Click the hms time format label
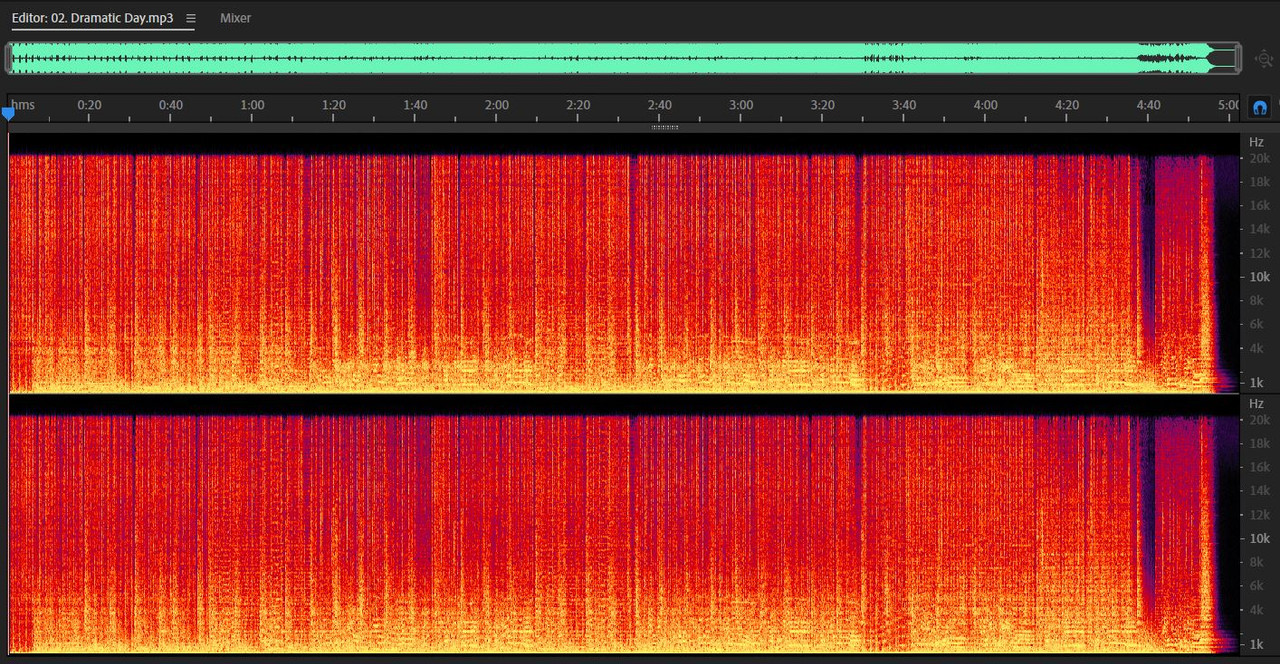This screenshot has width=1280, height=664. (x=23, y=105)
